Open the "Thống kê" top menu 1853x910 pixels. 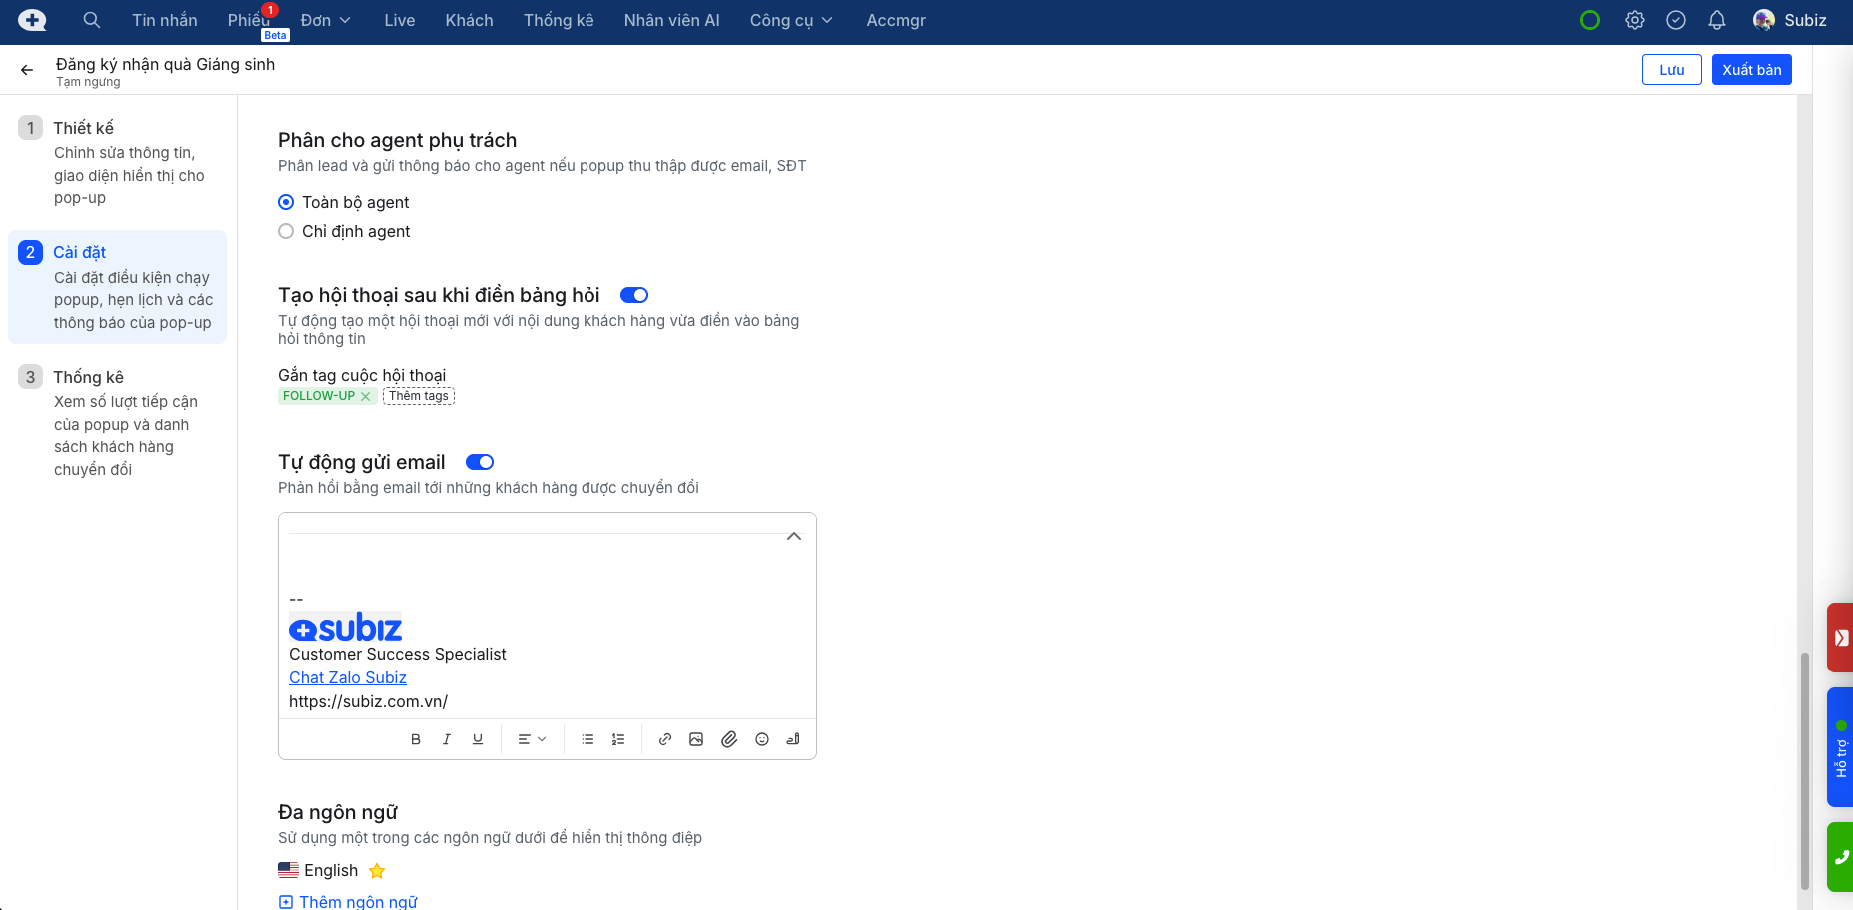(558, 20)
